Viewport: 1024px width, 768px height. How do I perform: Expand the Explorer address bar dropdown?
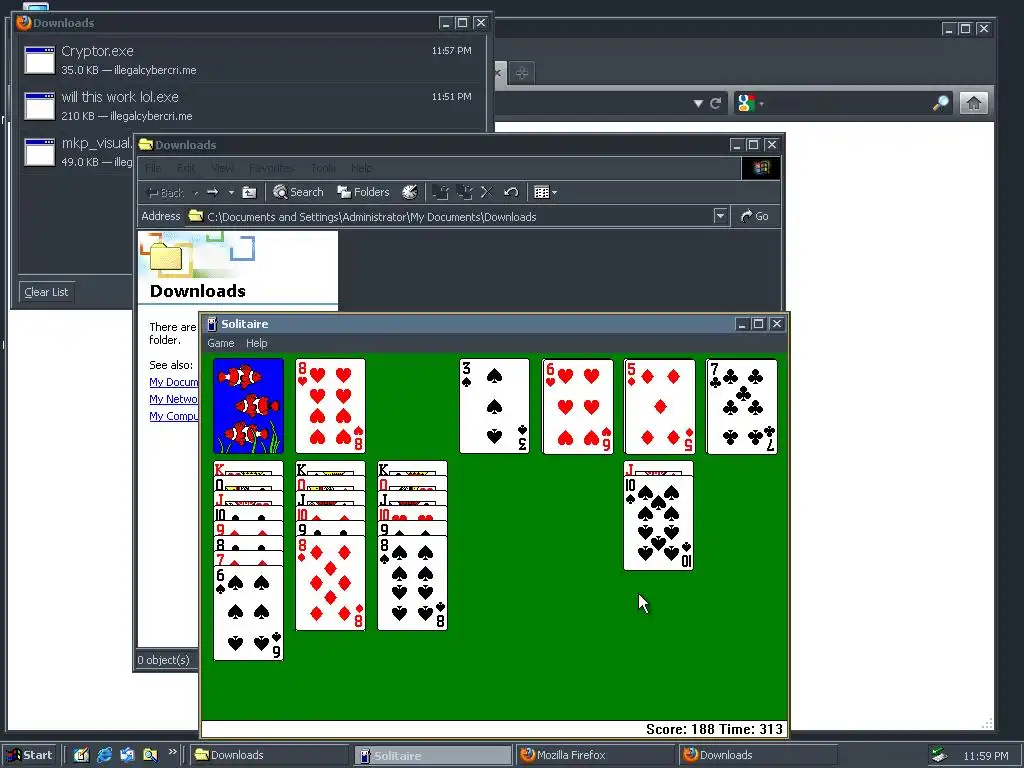pyautogui.click(x=720, y=216)
